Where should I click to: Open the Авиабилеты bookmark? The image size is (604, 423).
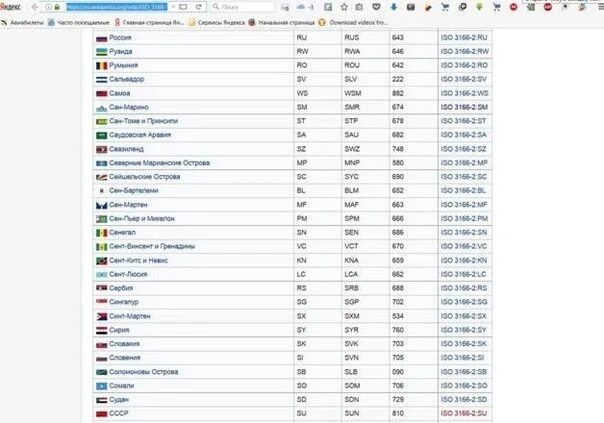coord(23,23)
